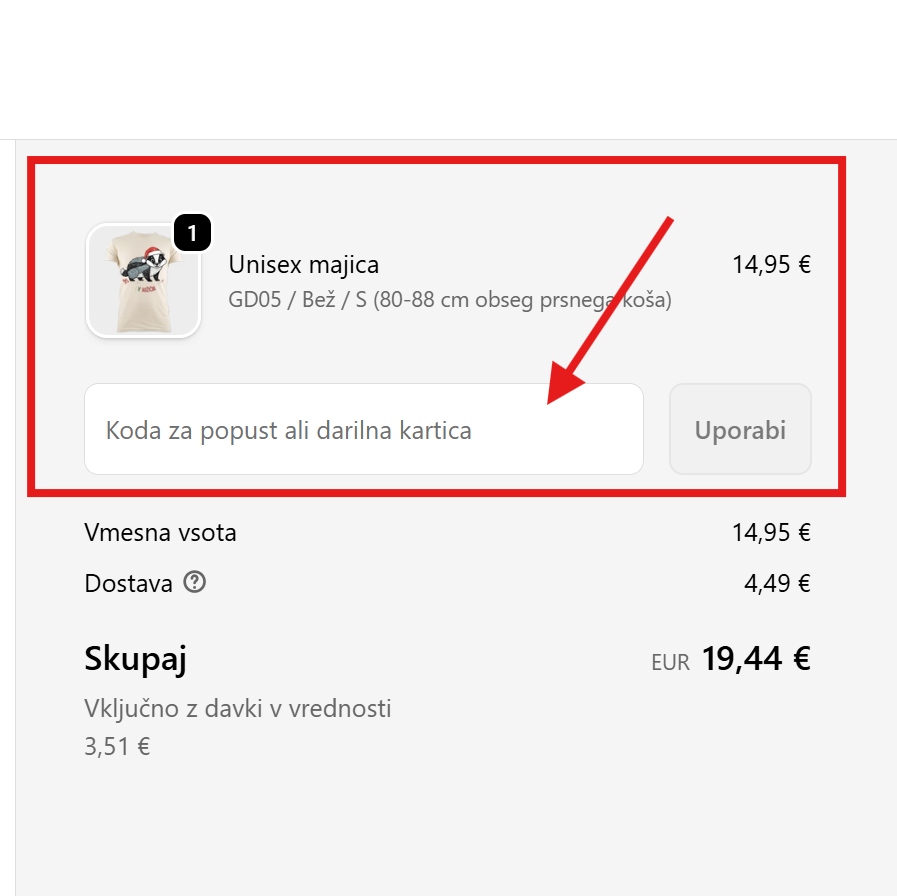Open the Unisex majica t-shirt thumbnail
Screen dimensions: 897x896
coord(143,281)
